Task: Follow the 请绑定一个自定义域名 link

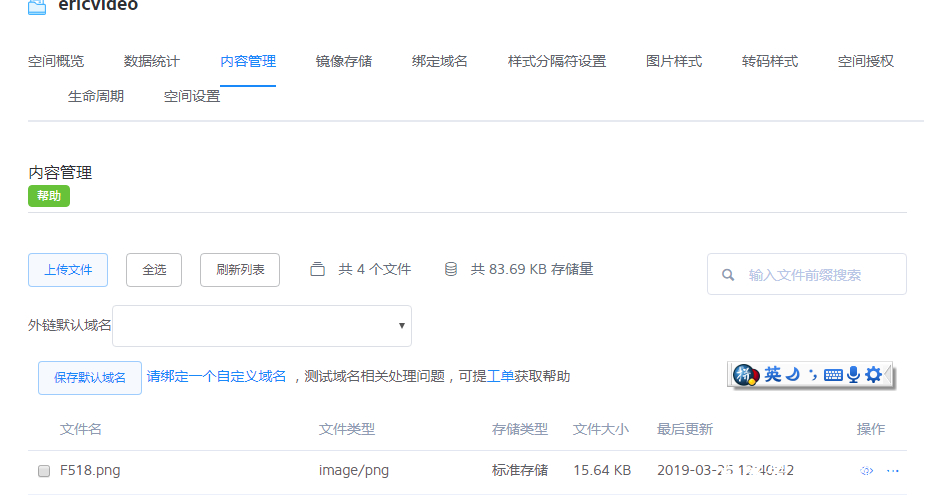Action: point(216,377)
